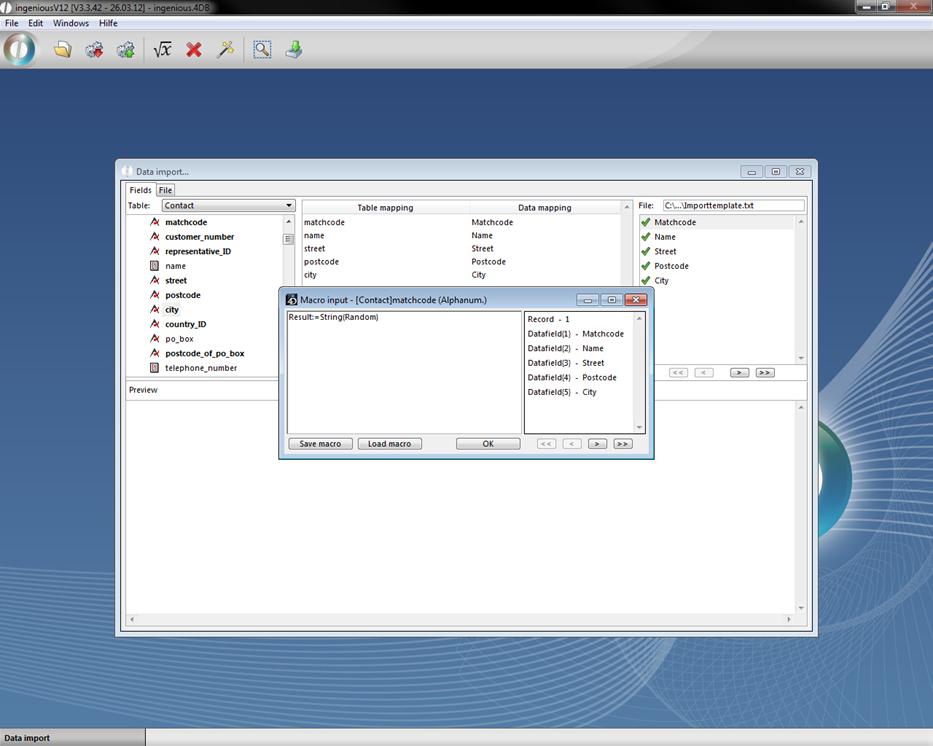Switch to the File tab
933x746 pixels.
(x=165, y=190)
